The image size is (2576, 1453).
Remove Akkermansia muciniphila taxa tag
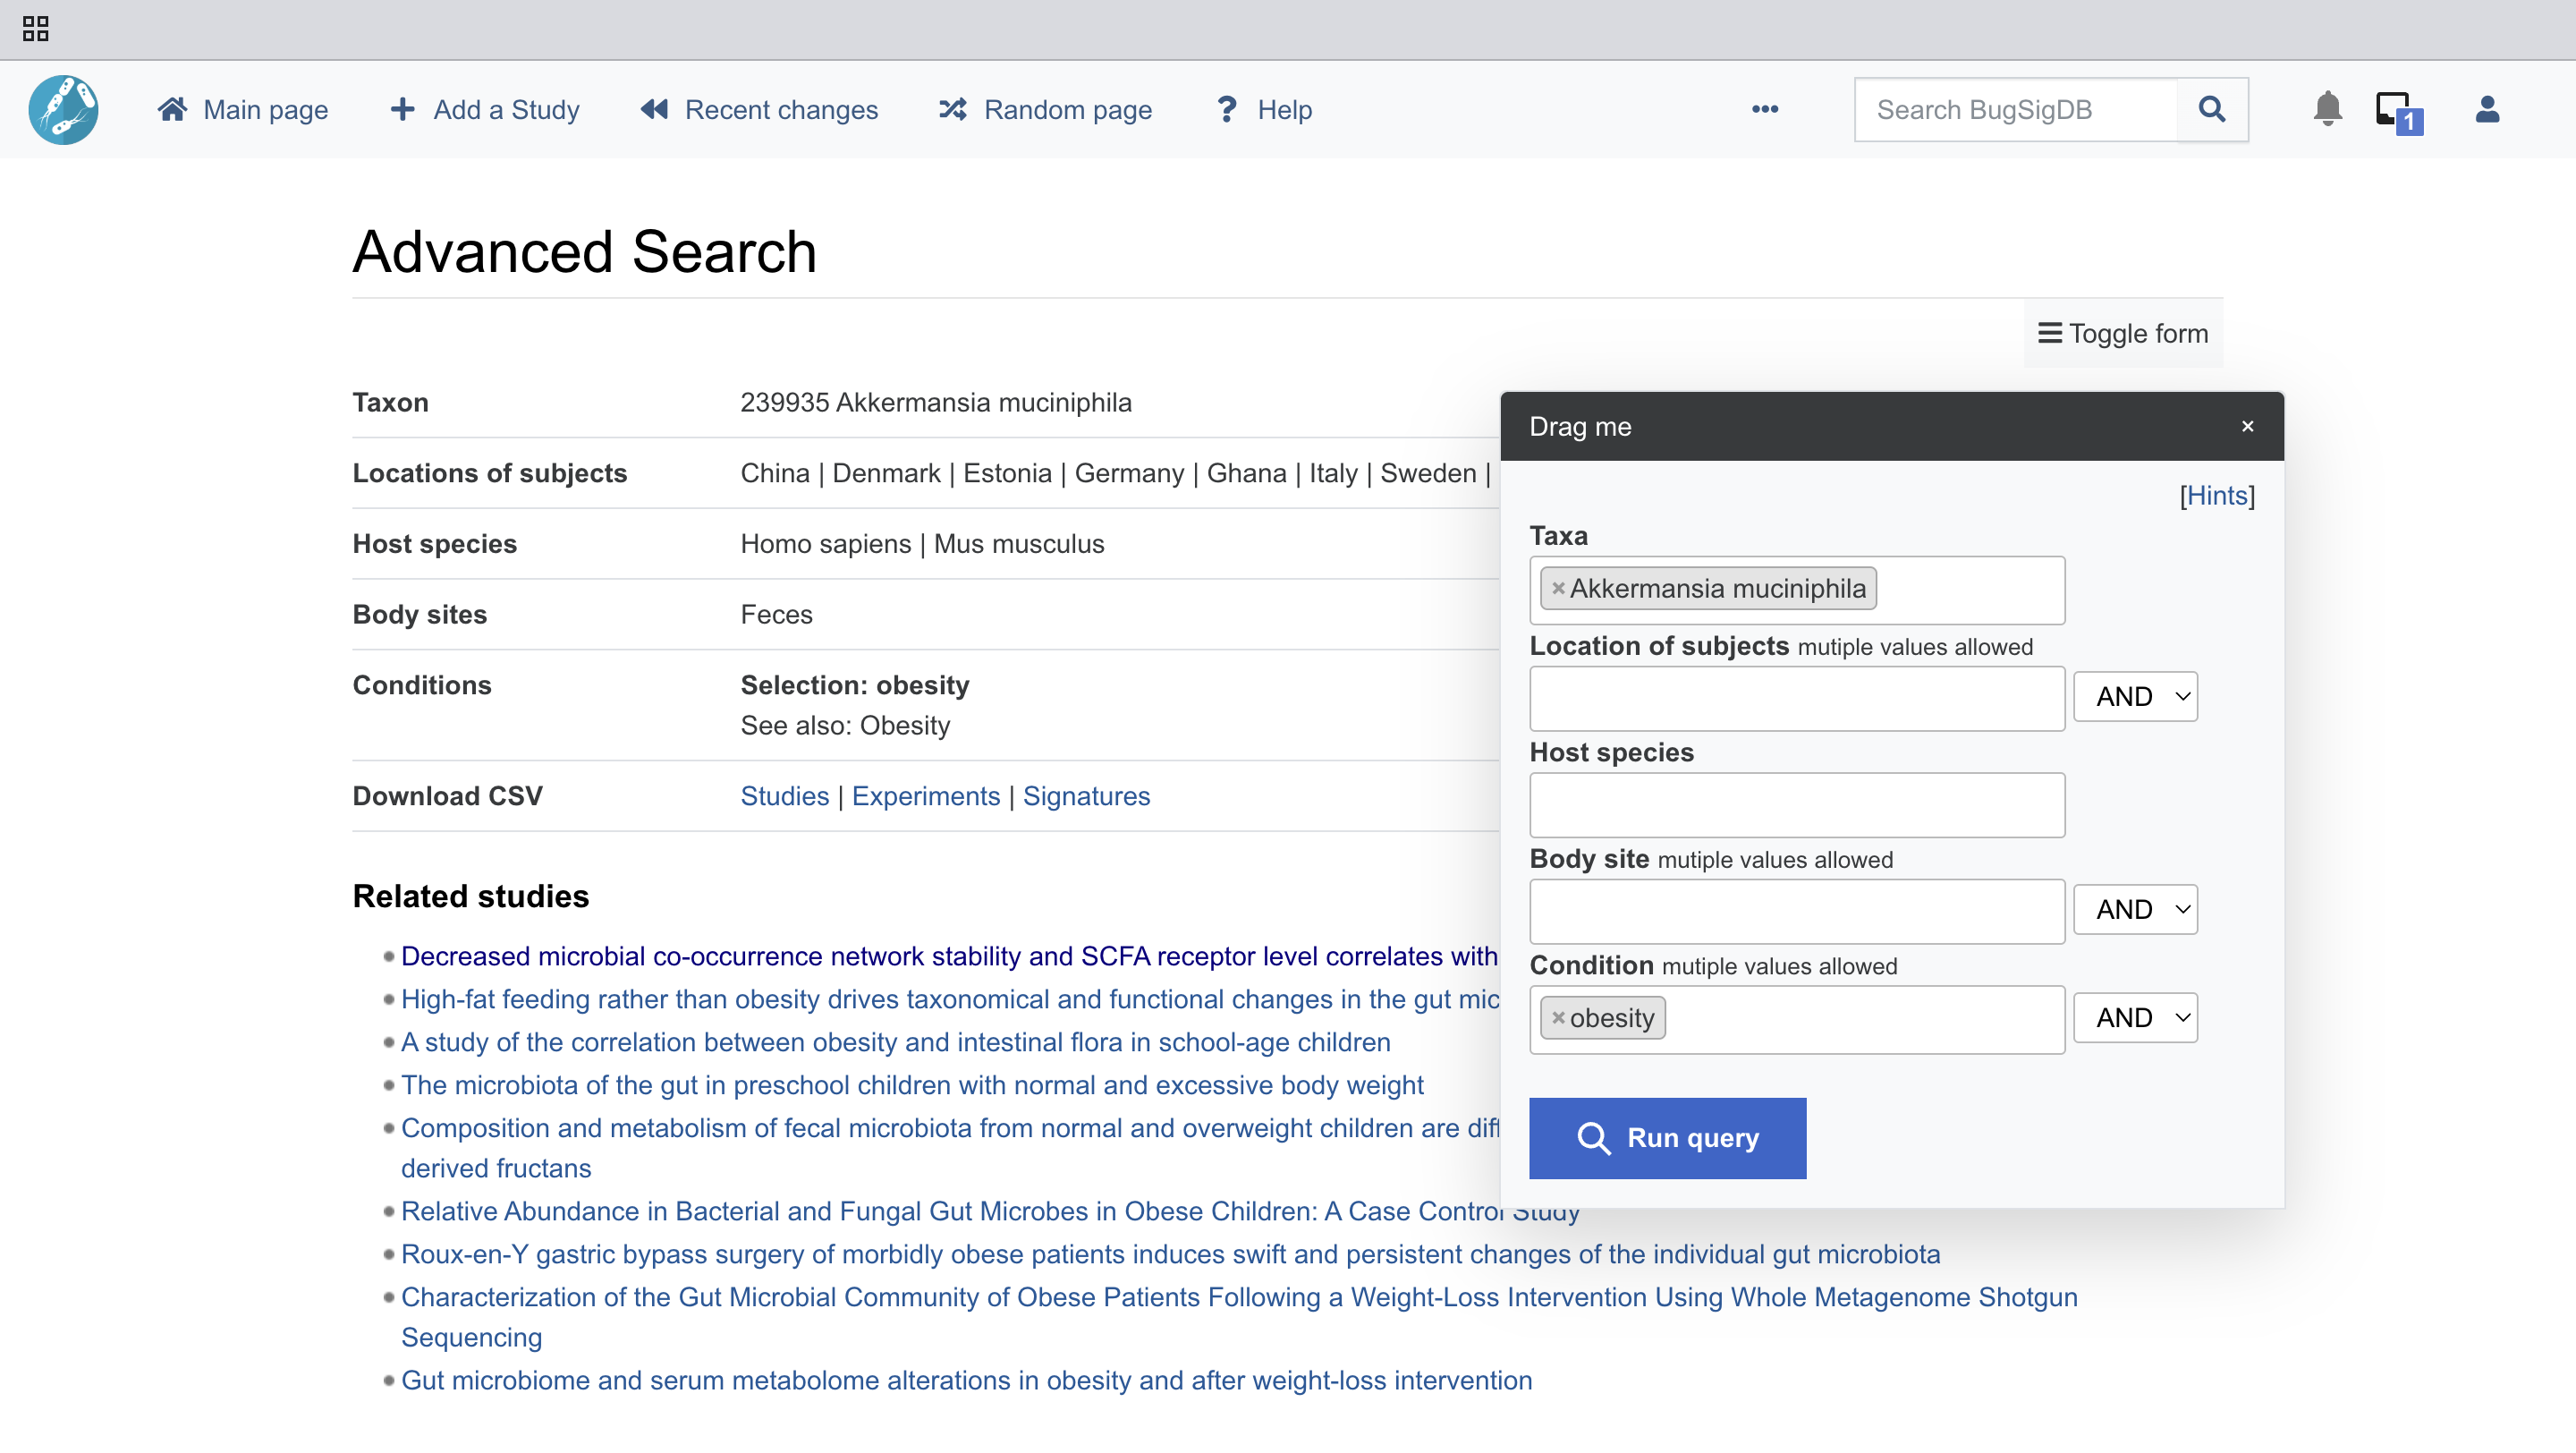(1558, 588)
